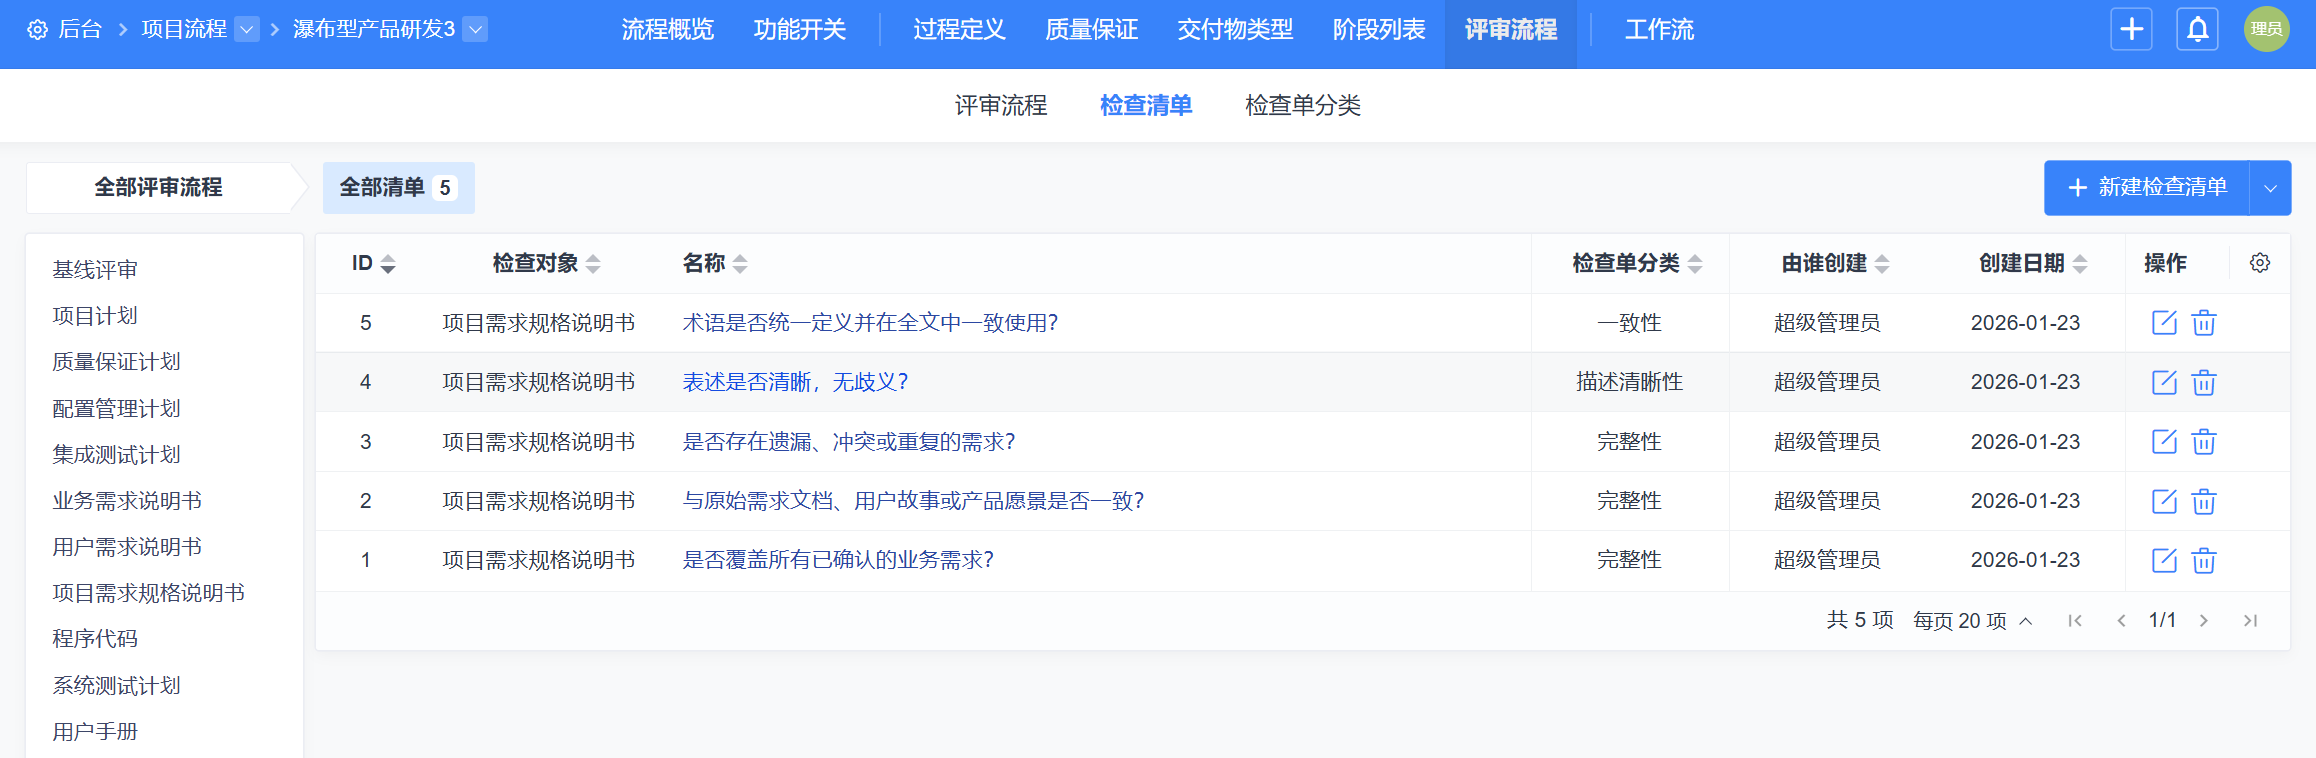2316x758 pixels.
Task: Click the edit icon for checklist ID 5
Action: [x=2163, y=323]
